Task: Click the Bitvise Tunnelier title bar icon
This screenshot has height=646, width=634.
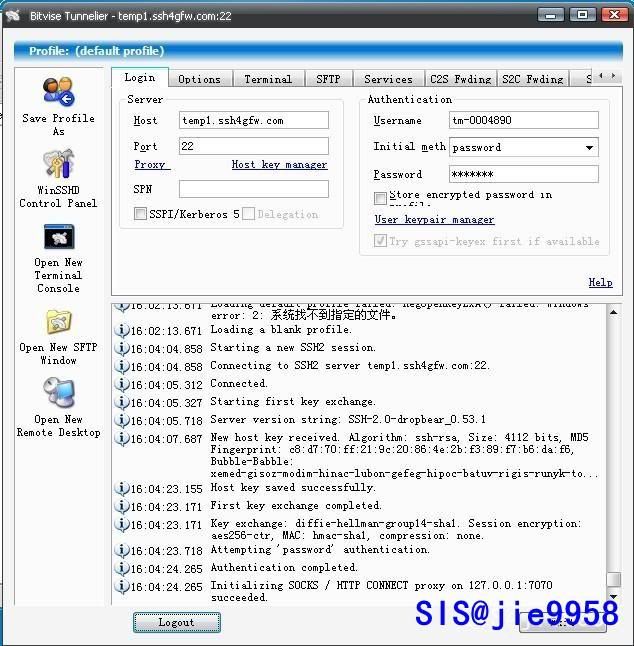Action: [x=13, y=15]
